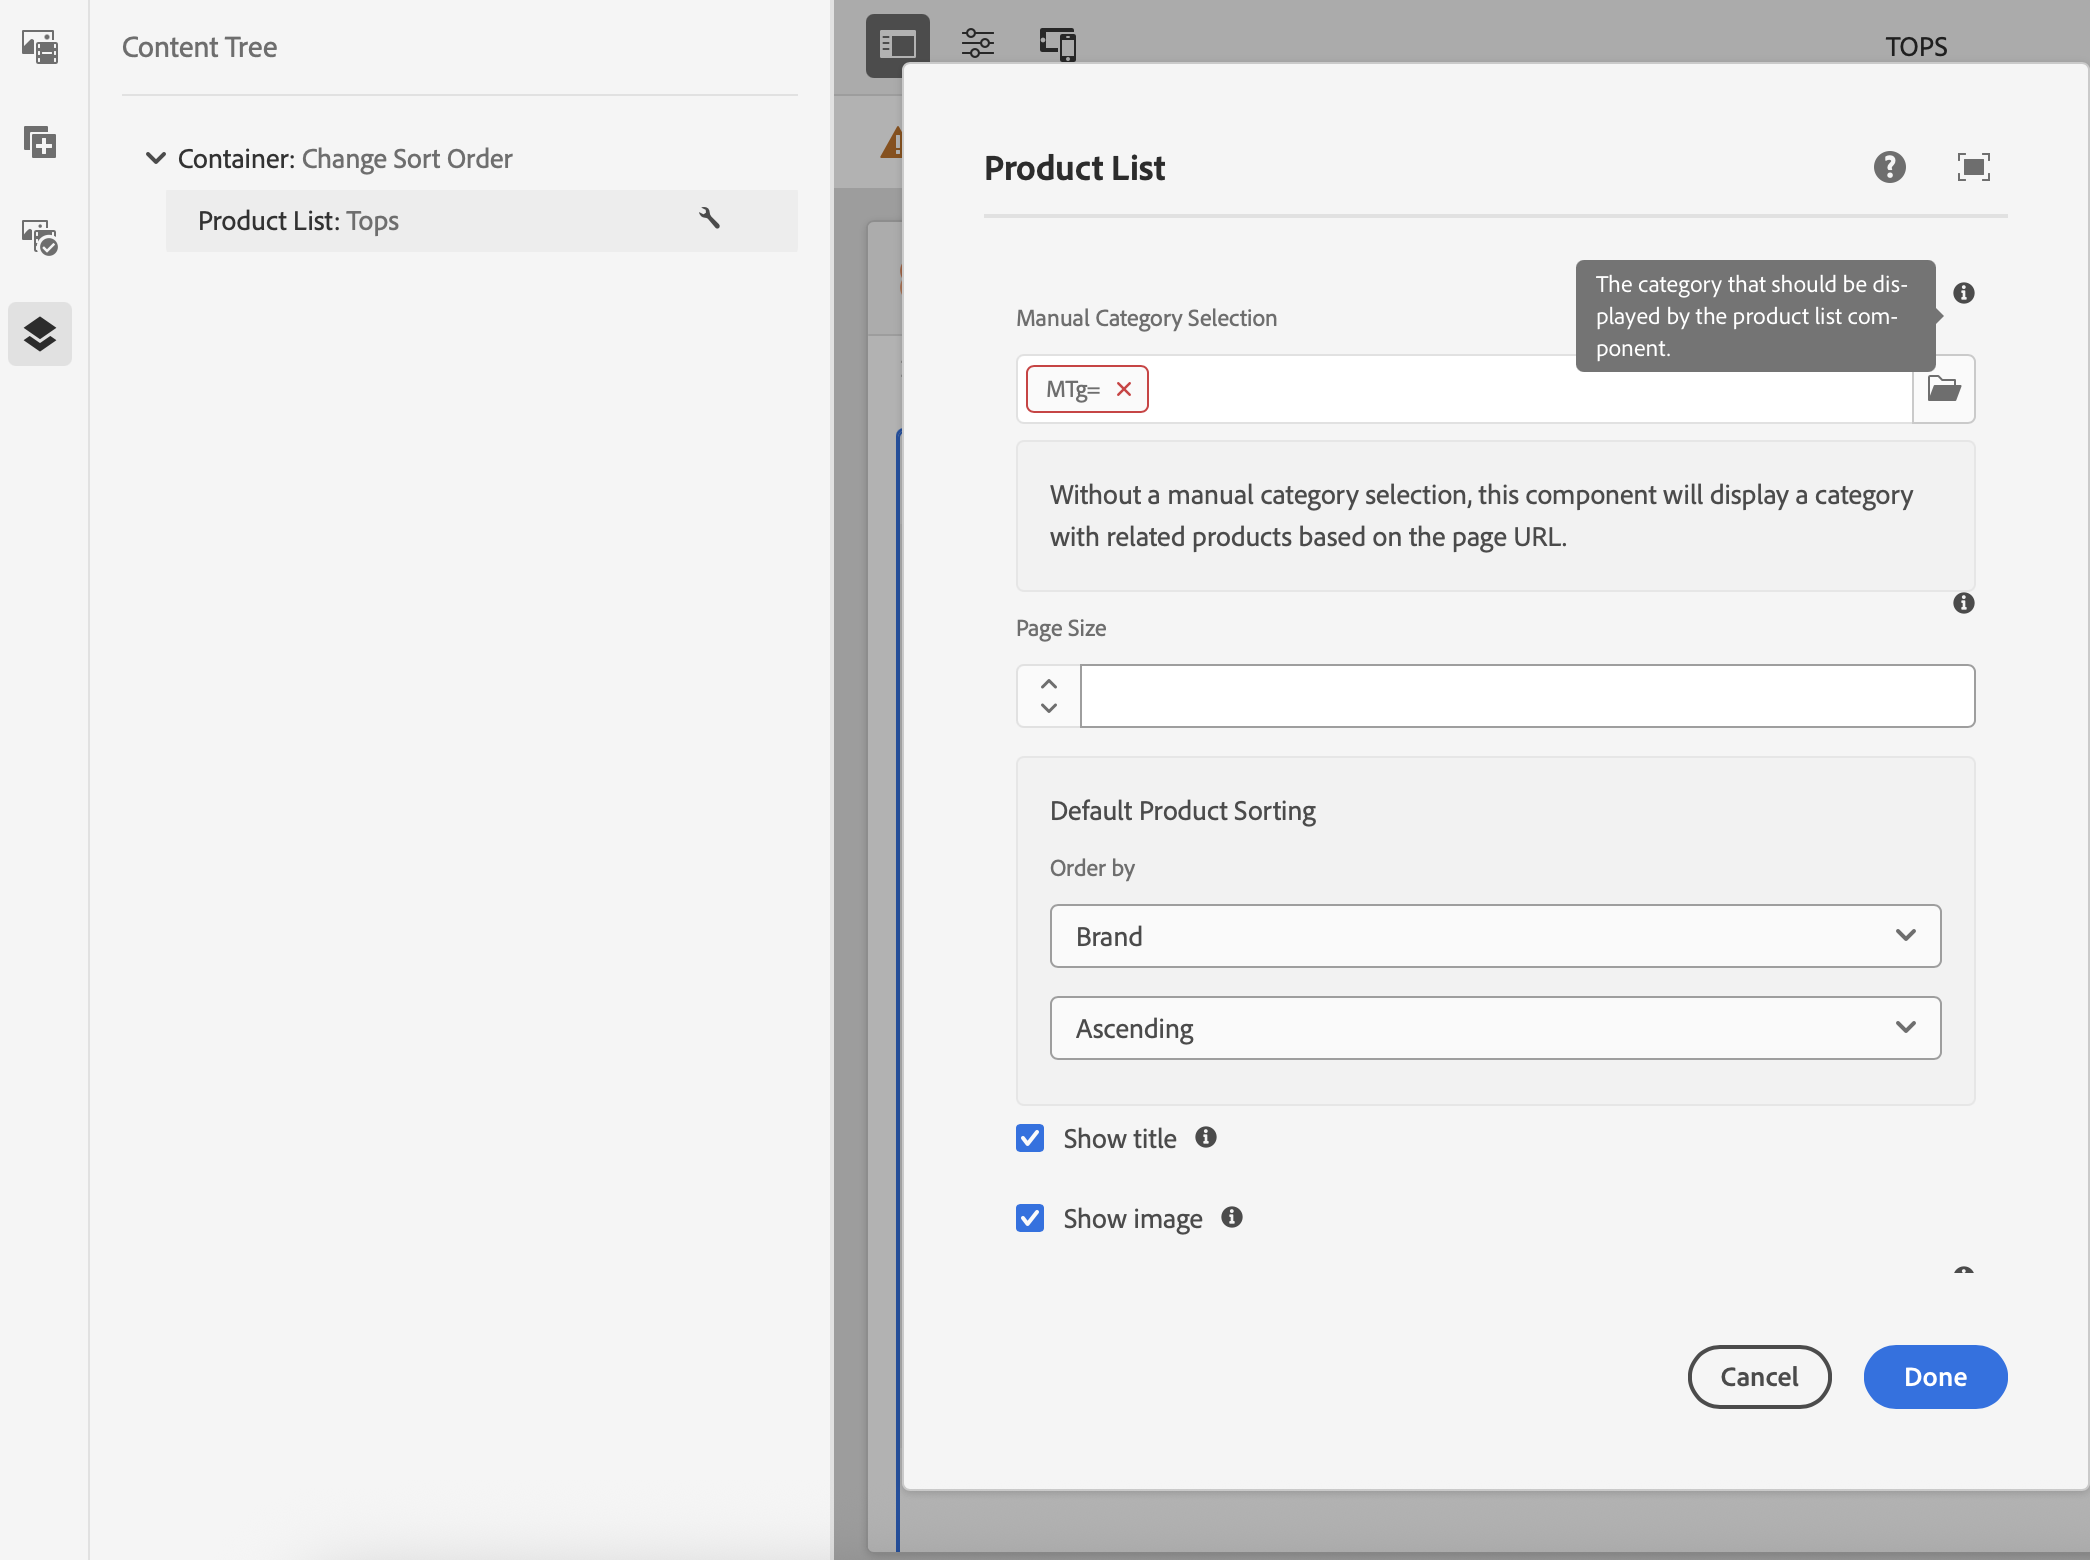
Task: Open the Brand order-by dropdown
Action: coord(1495,936)
